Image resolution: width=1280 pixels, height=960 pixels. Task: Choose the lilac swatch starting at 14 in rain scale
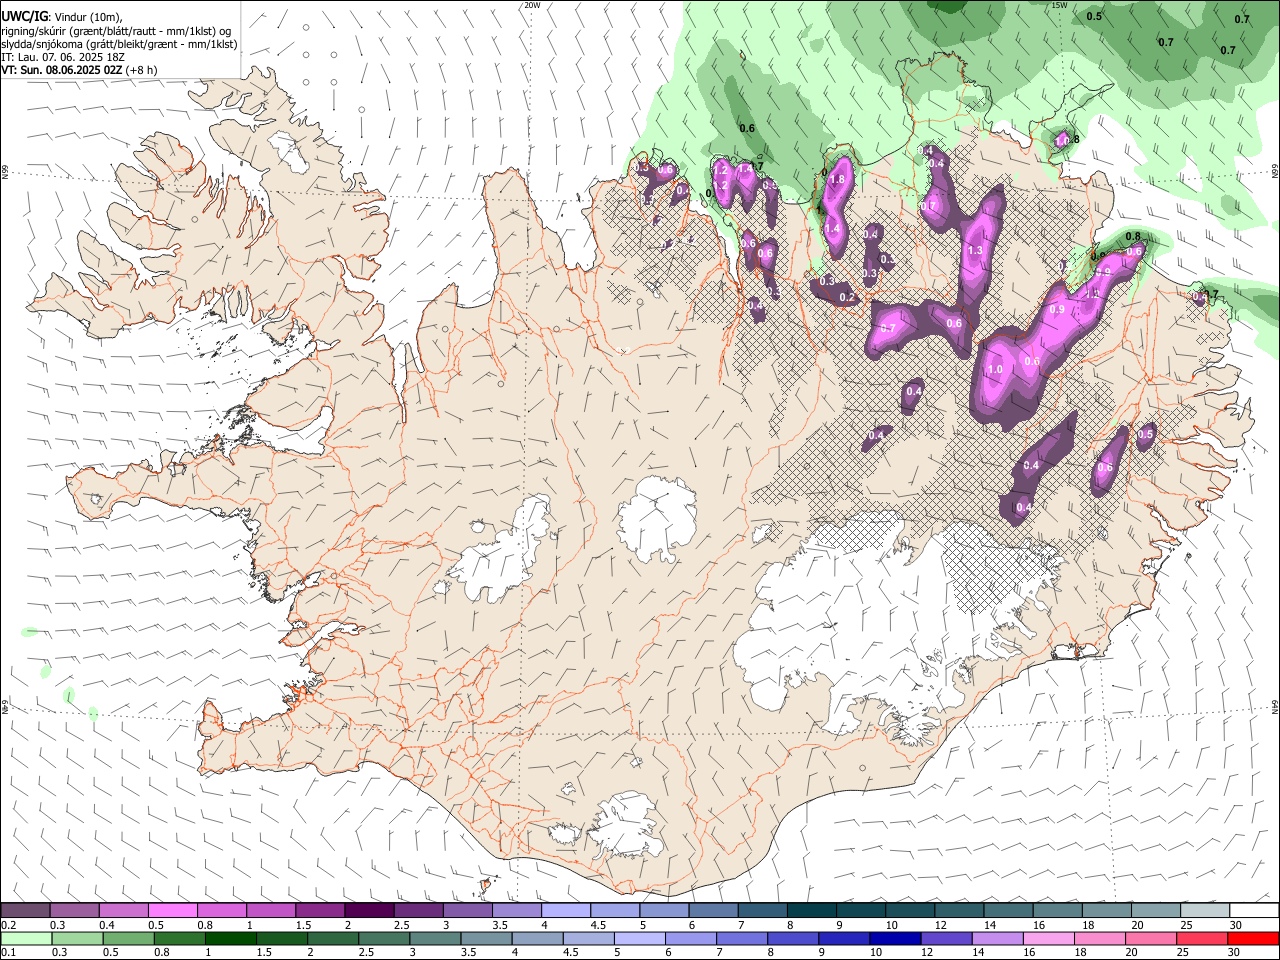(x=998, y=938)
